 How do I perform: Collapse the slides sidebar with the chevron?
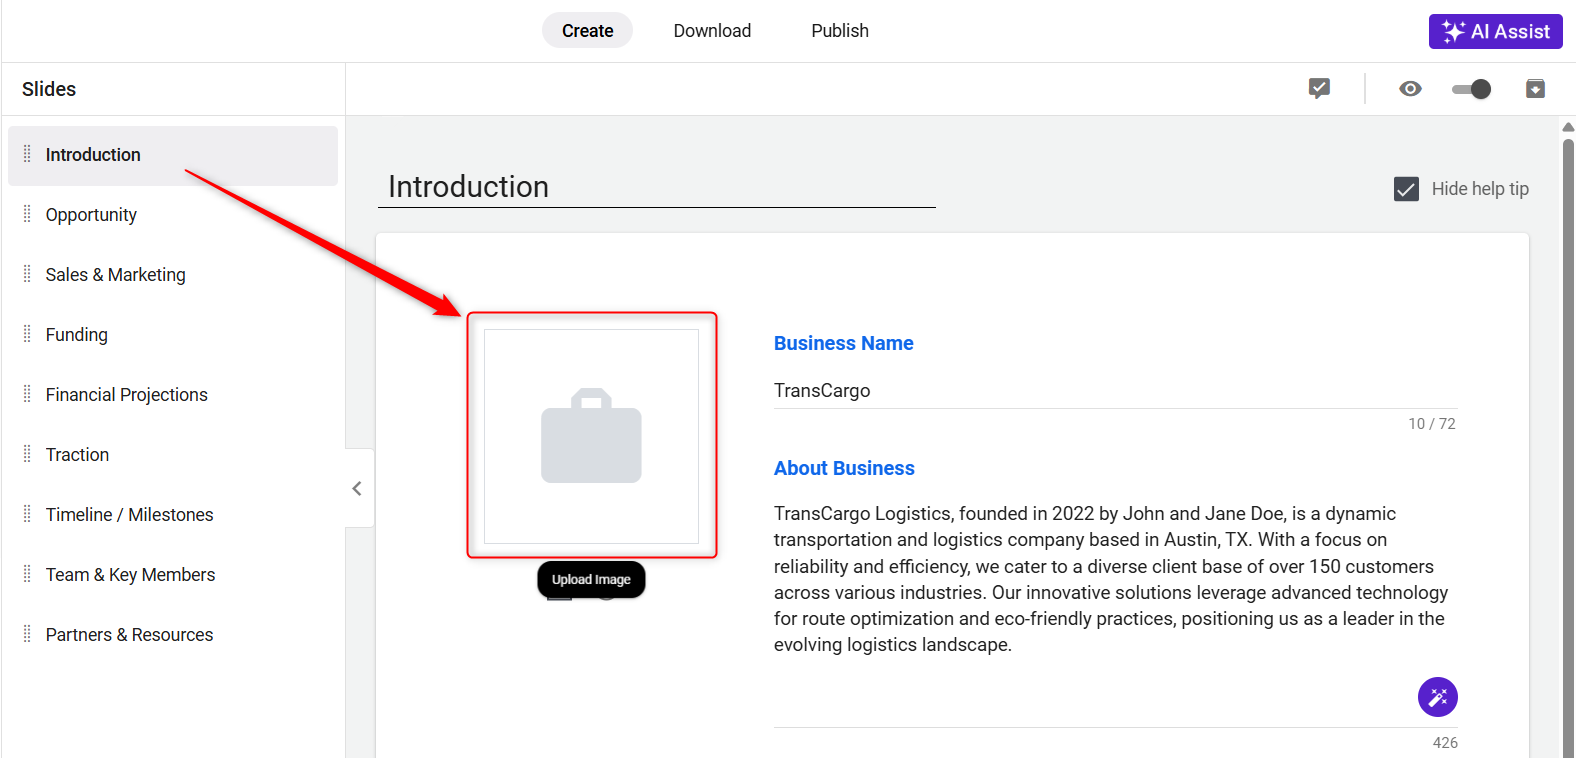coord(357,488)
